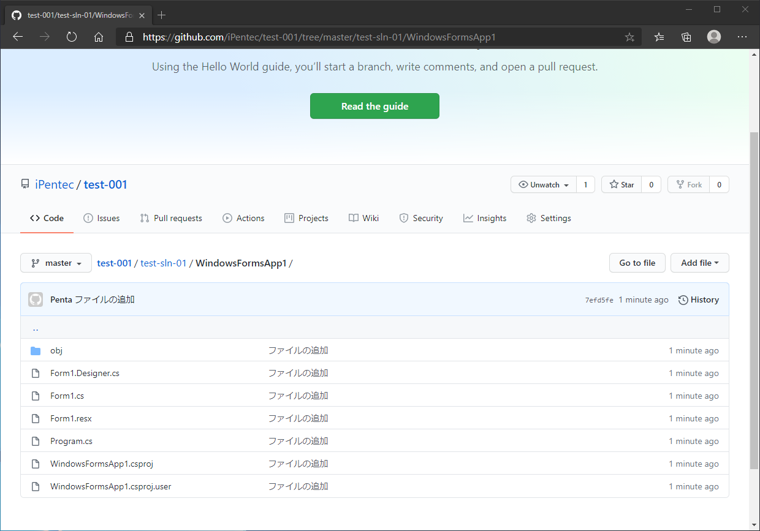Open the obj folder
Screen dimensions: 760x531
(x=56, y=350)
